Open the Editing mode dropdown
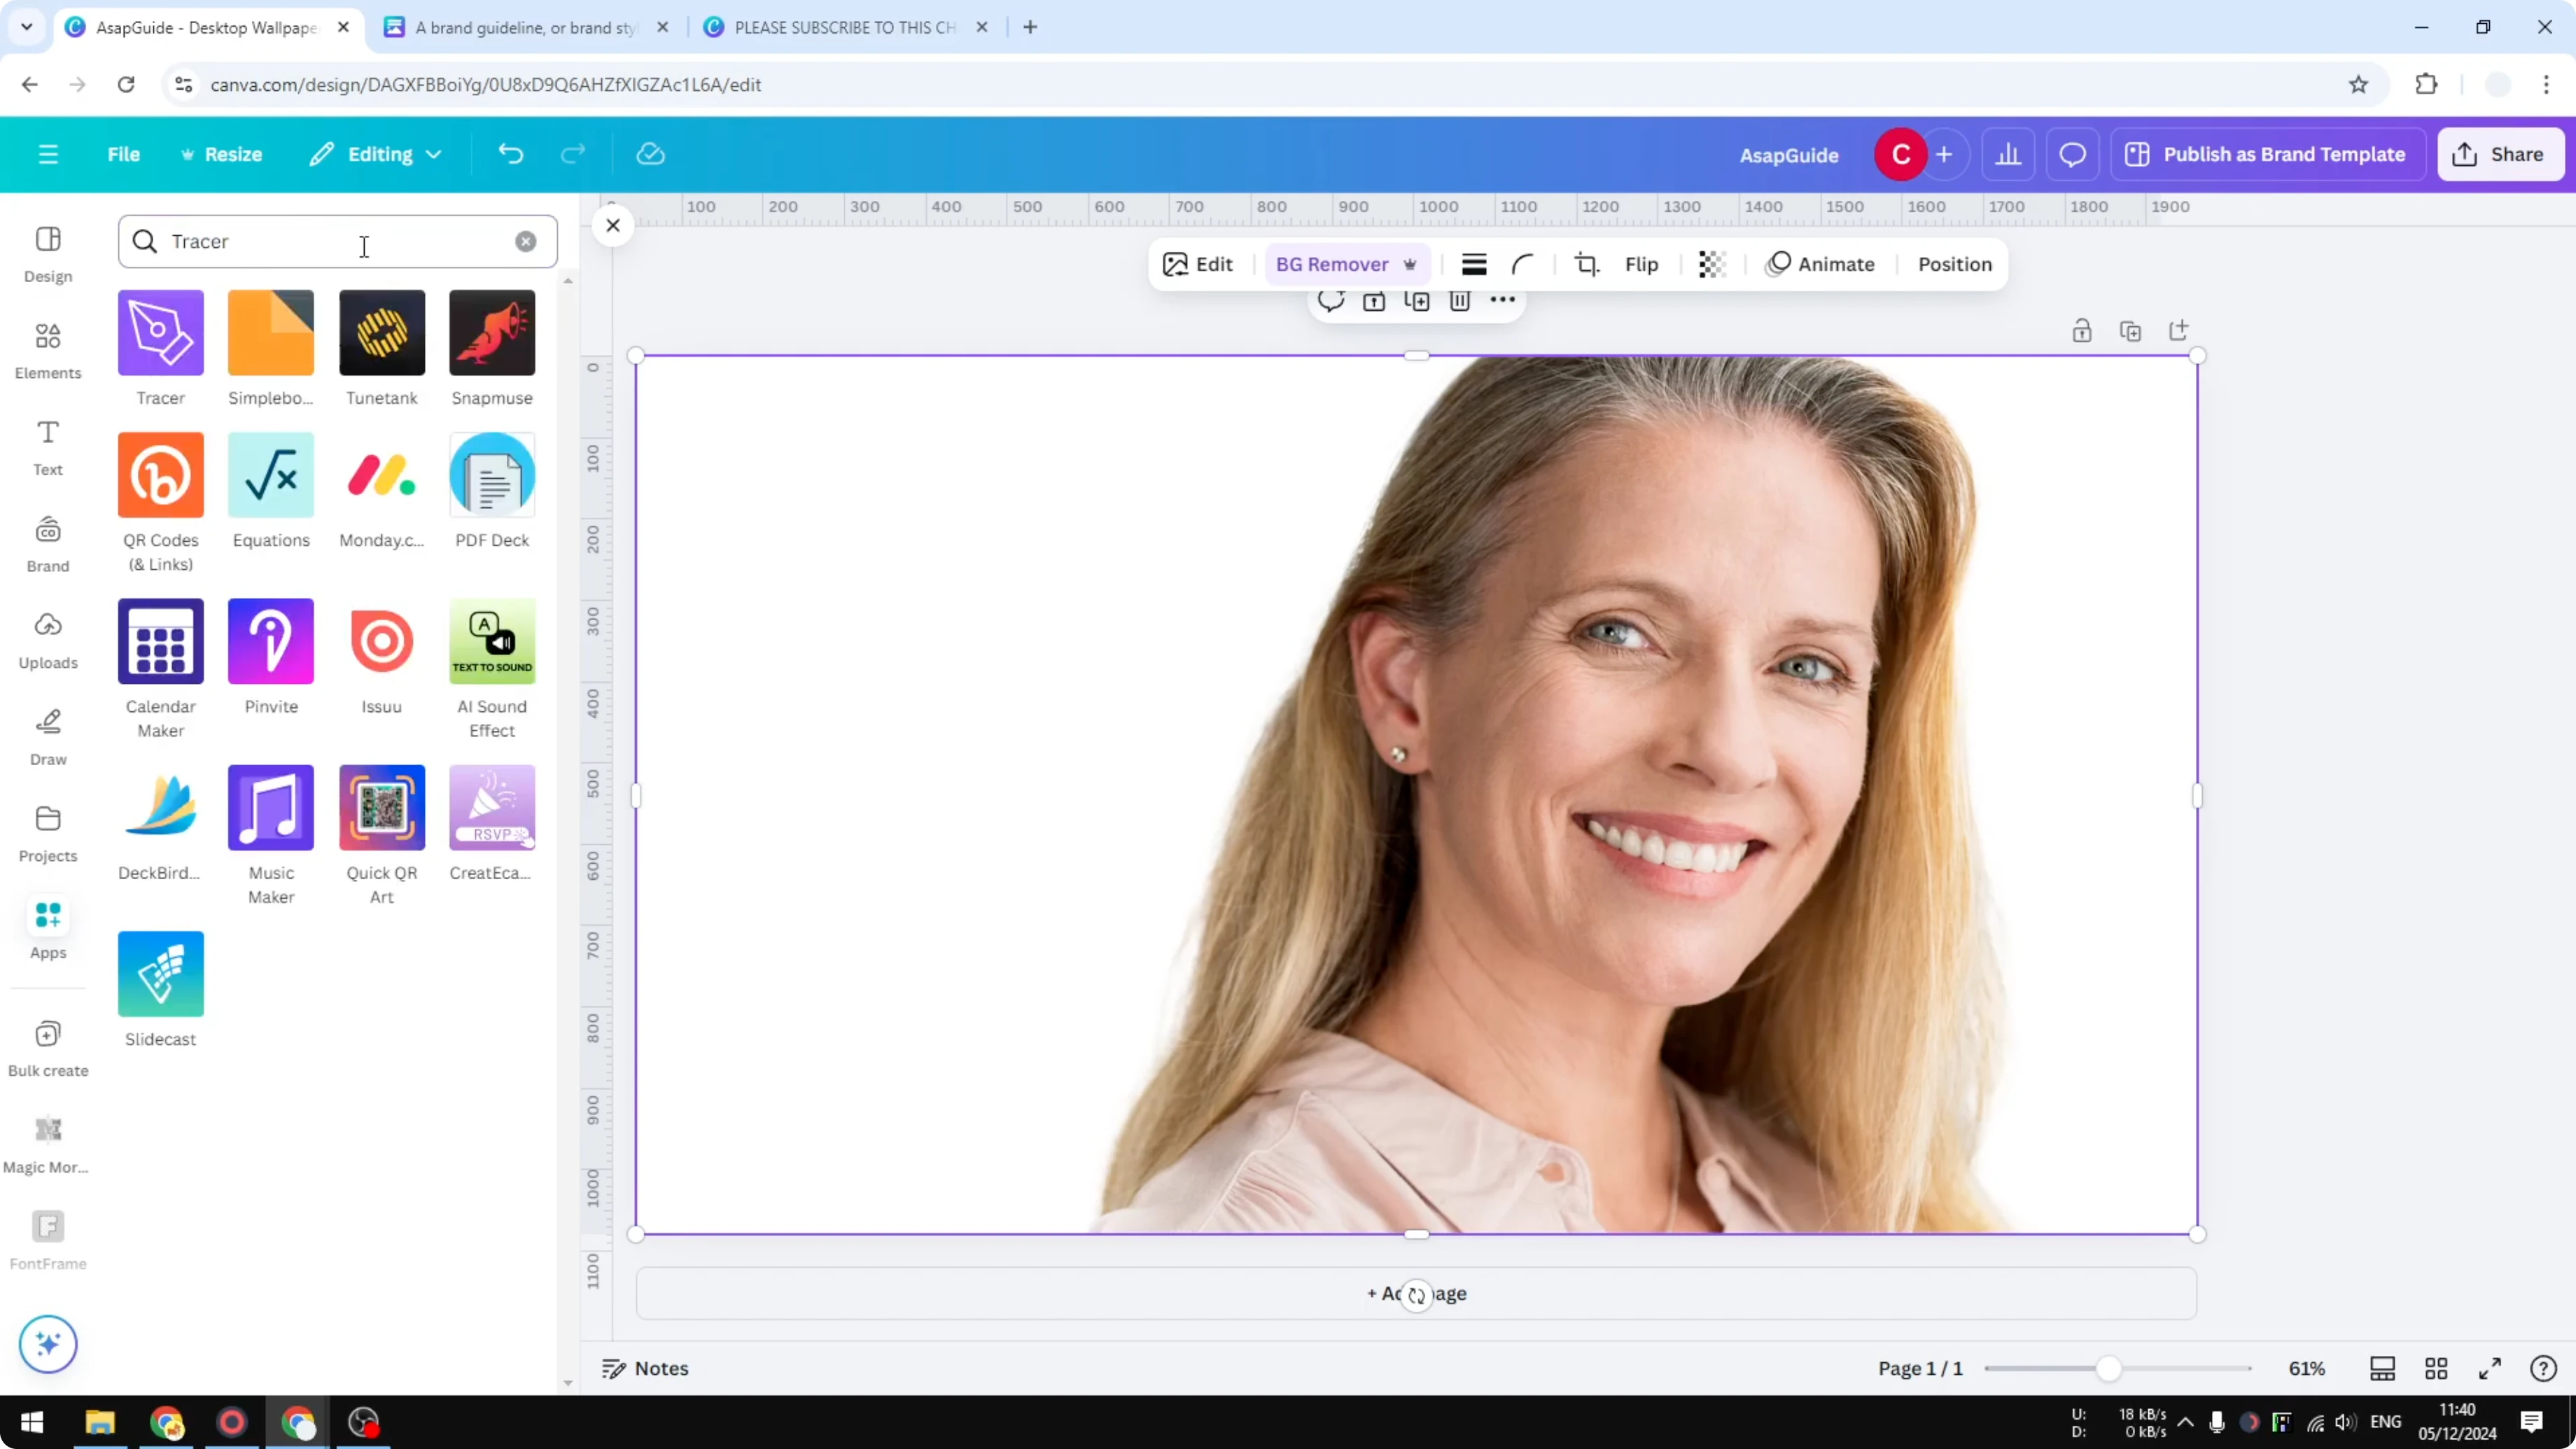 (375, 154)
